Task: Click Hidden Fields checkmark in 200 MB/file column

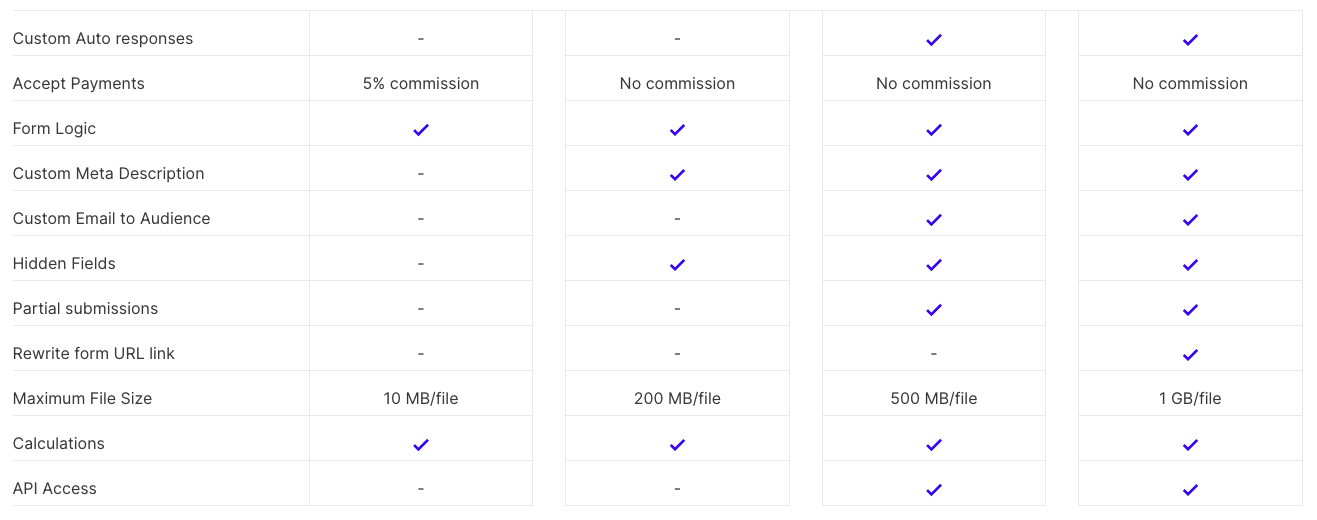Action: tap(677, 264)
